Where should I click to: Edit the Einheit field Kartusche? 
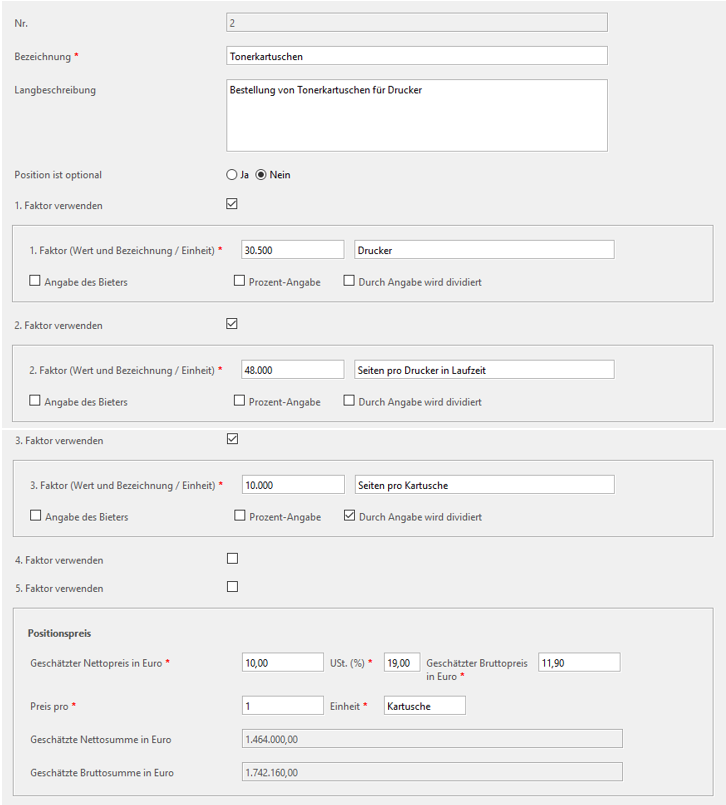[x=425, y=705]
